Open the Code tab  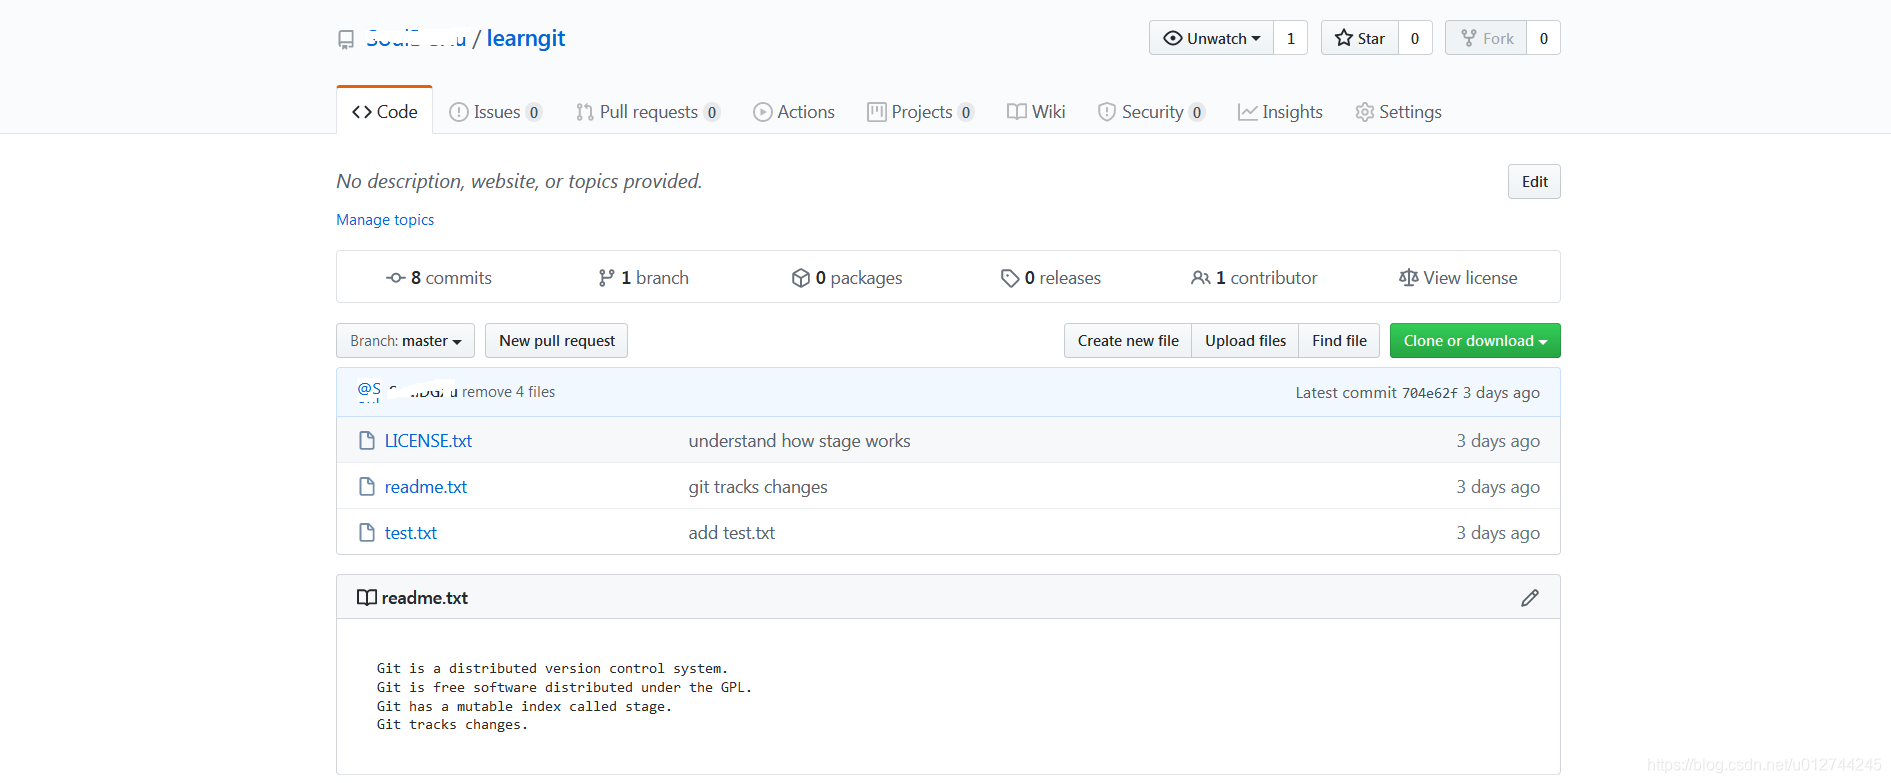[385, 112]
